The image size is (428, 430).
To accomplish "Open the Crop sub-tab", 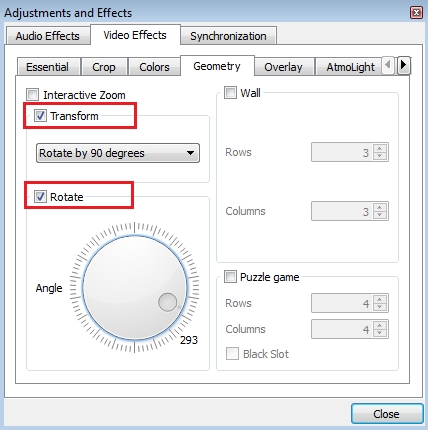I will (x=104, y=67).
